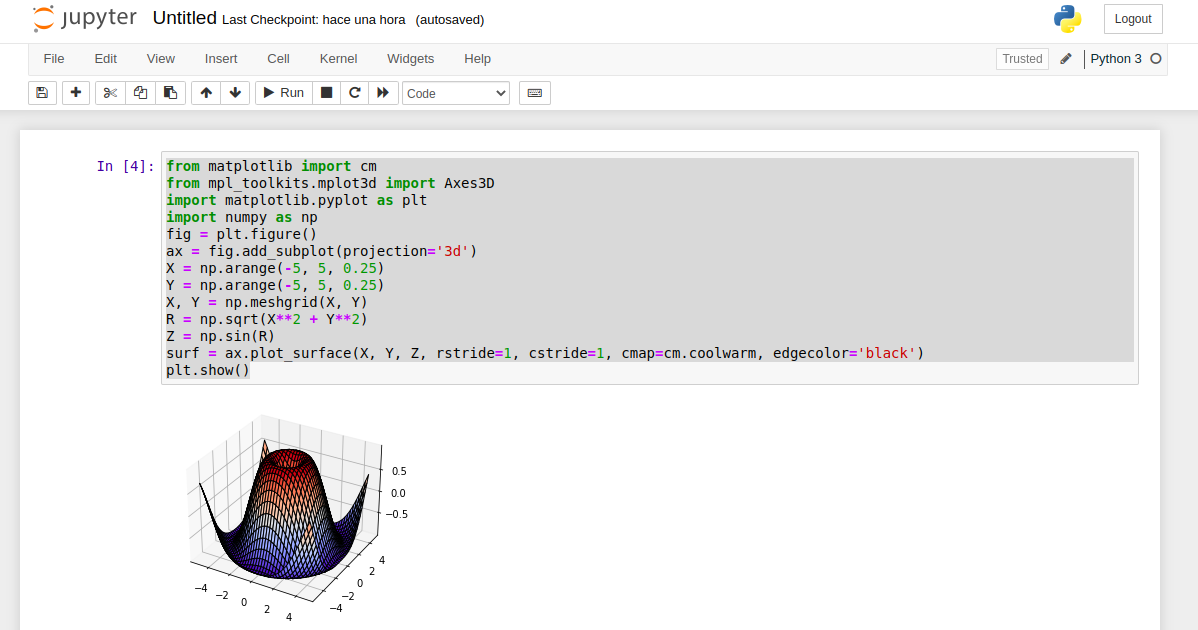Insert a cell below with the plus icon
Screen dimensions: 1198x630
pos(76,93)
